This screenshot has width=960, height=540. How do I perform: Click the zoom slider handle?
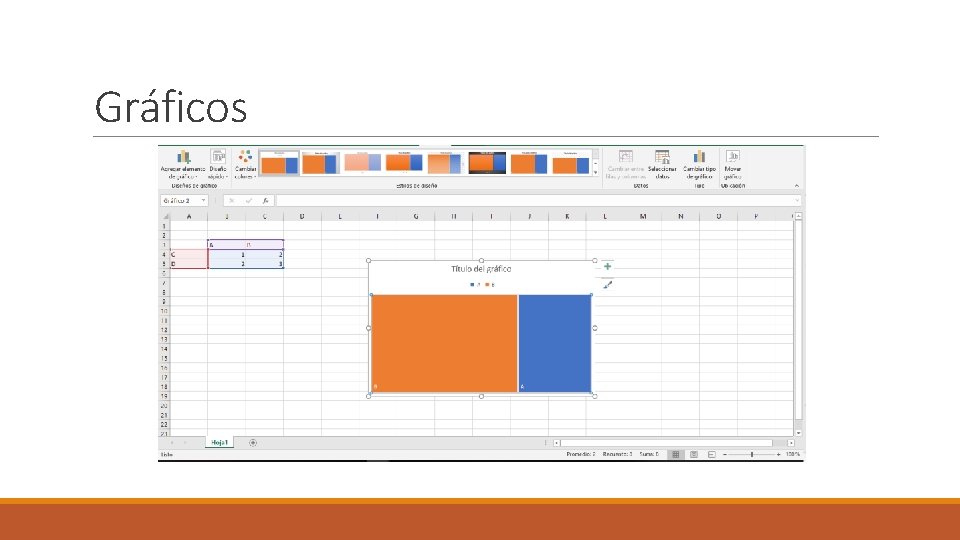752,454
